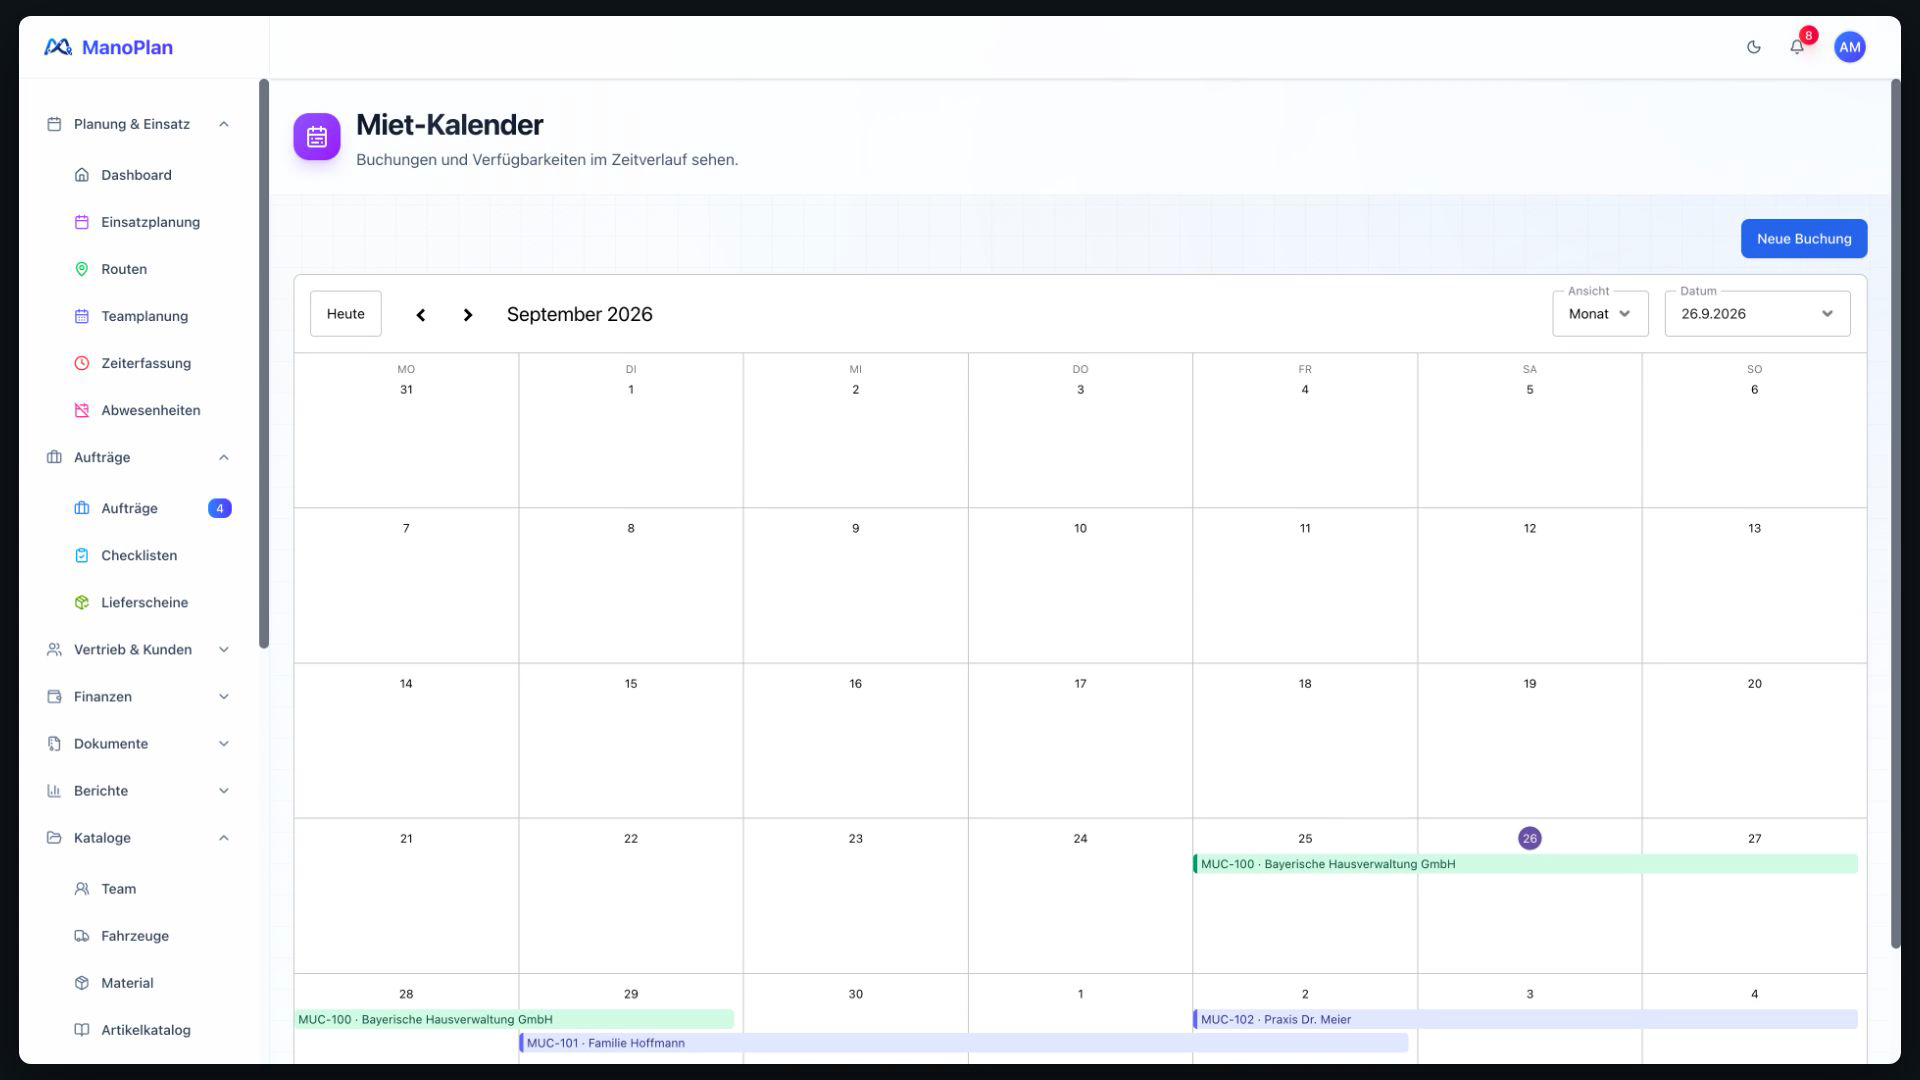This screenshot has width=1920, height=1080.
Task: Click the Routen map pin icon
Action: (82, 269)
